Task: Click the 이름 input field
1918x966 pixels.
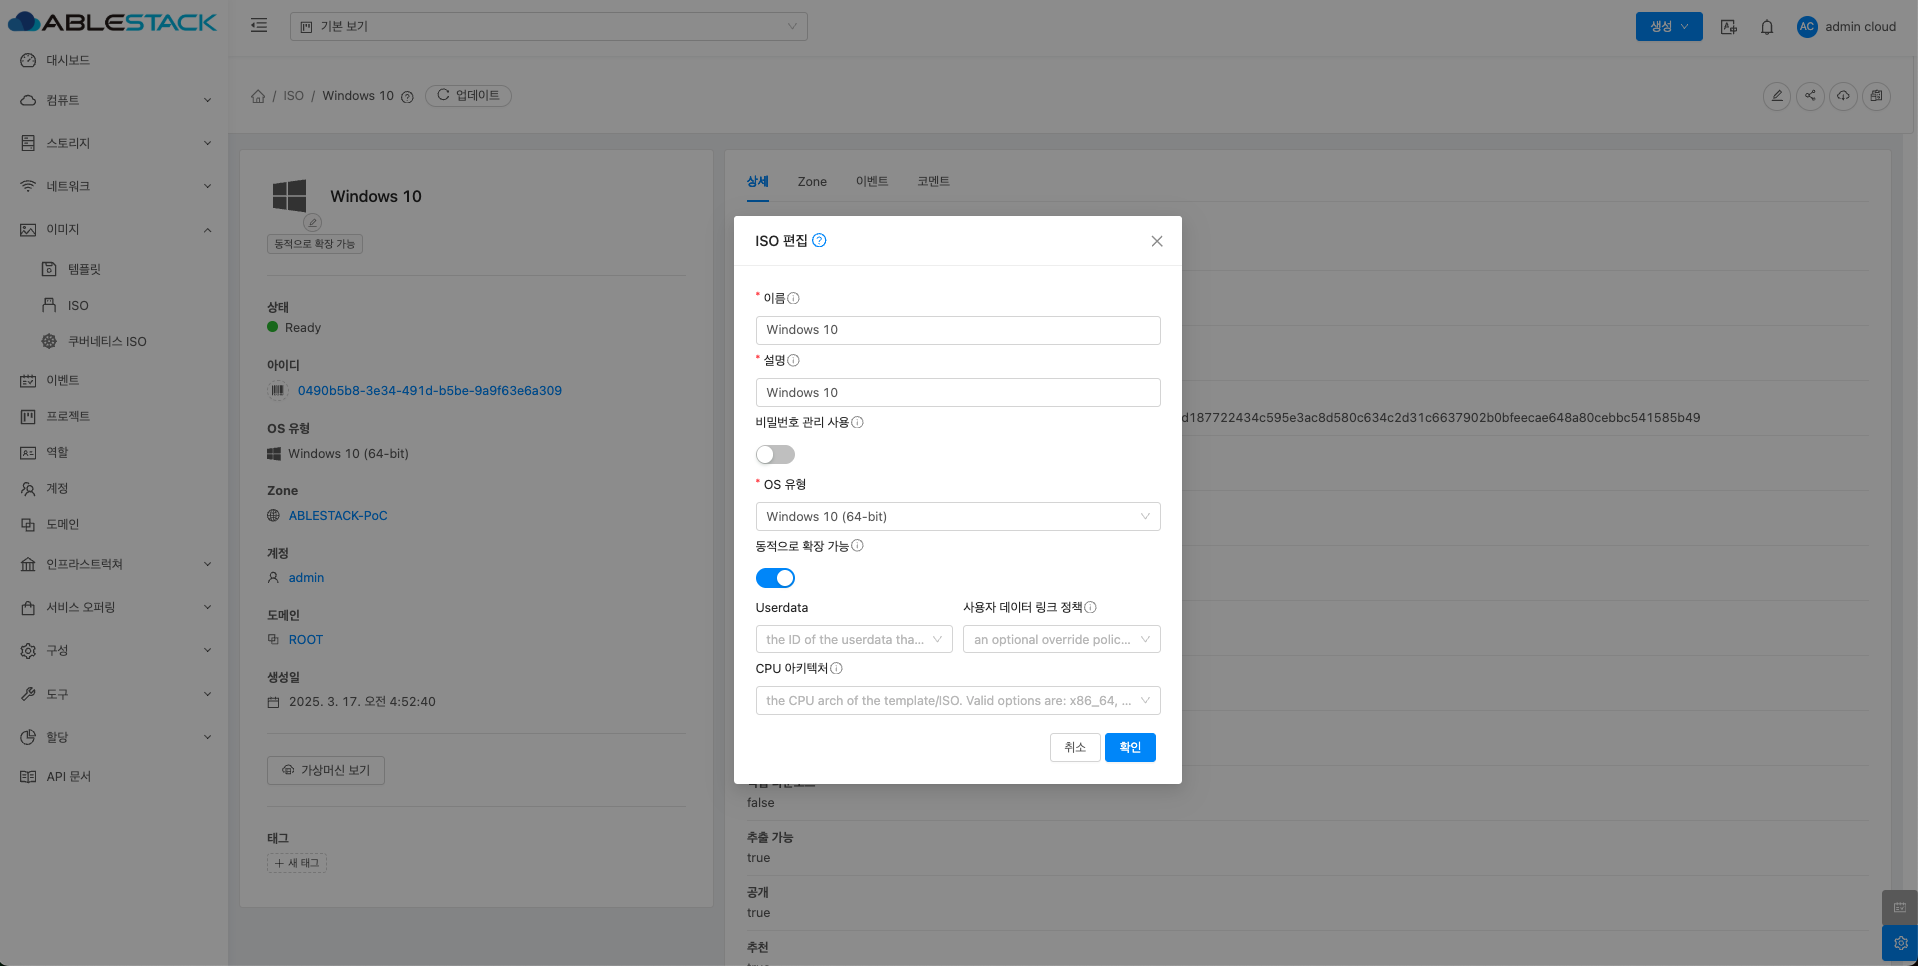Action: [957, 330]
